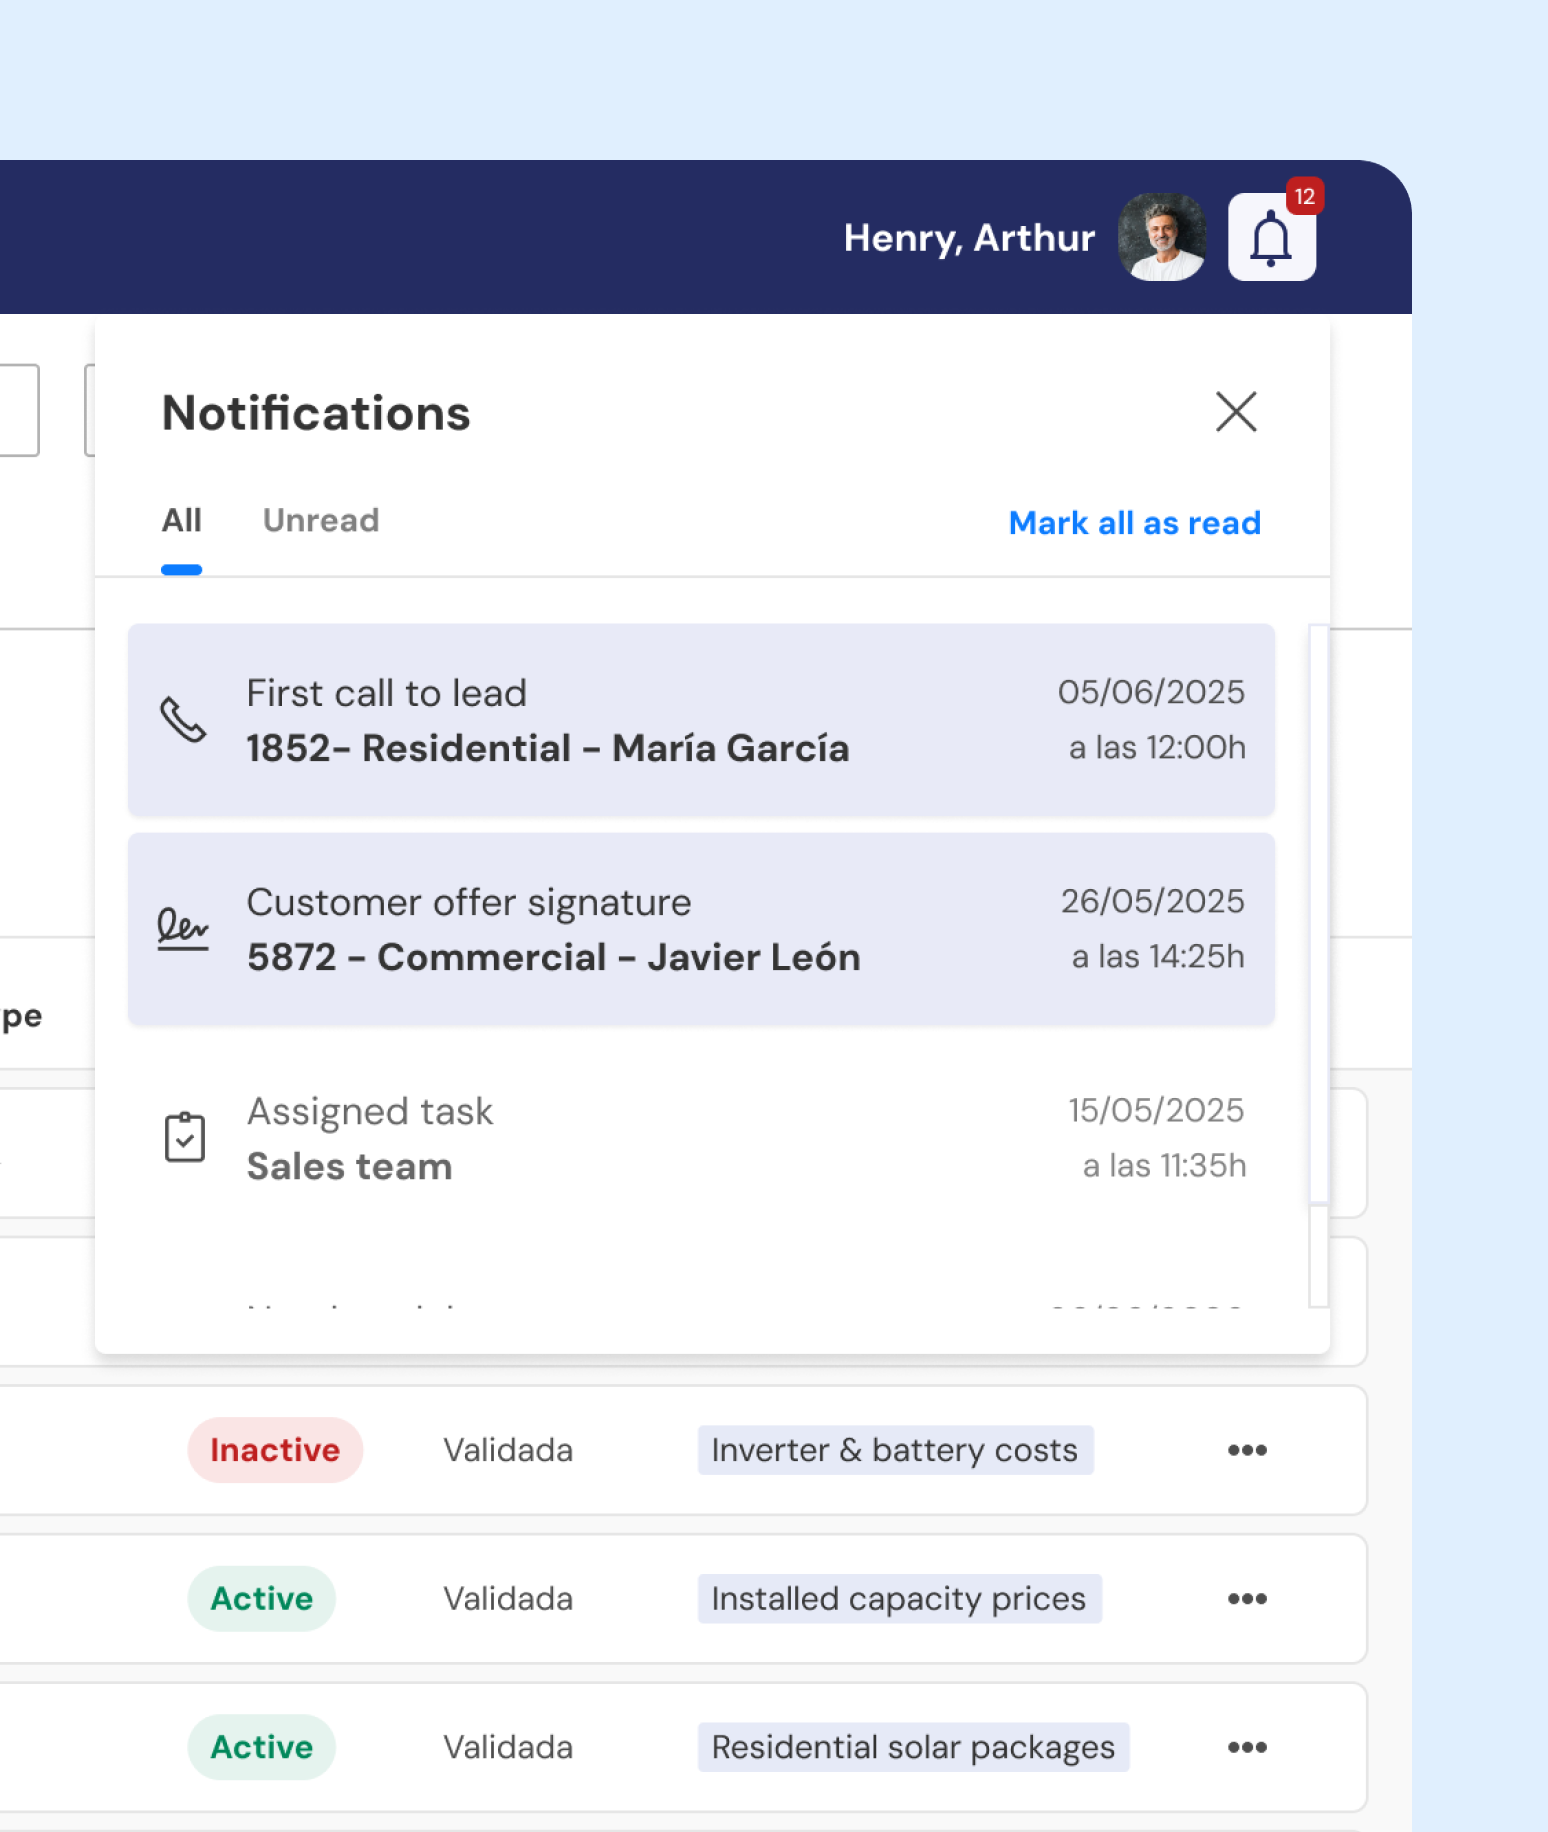This screenshot has height=1832, width=1548.
Task: Click the Henry, Arthur username
Action: 969,238
